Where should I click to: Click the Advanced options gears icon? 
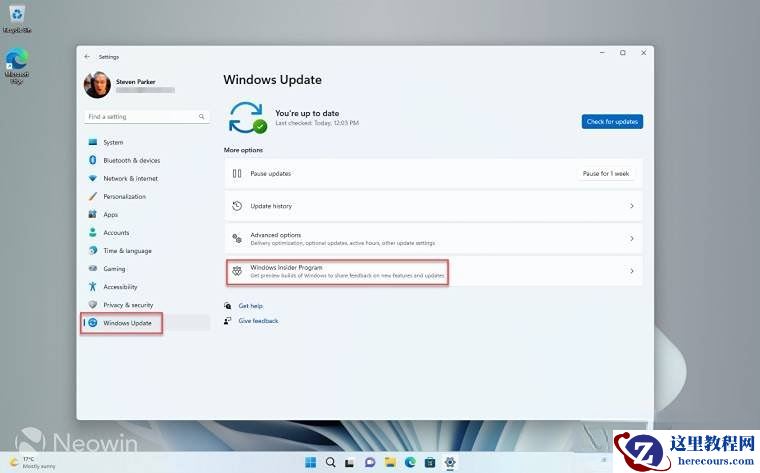point(237,238)
